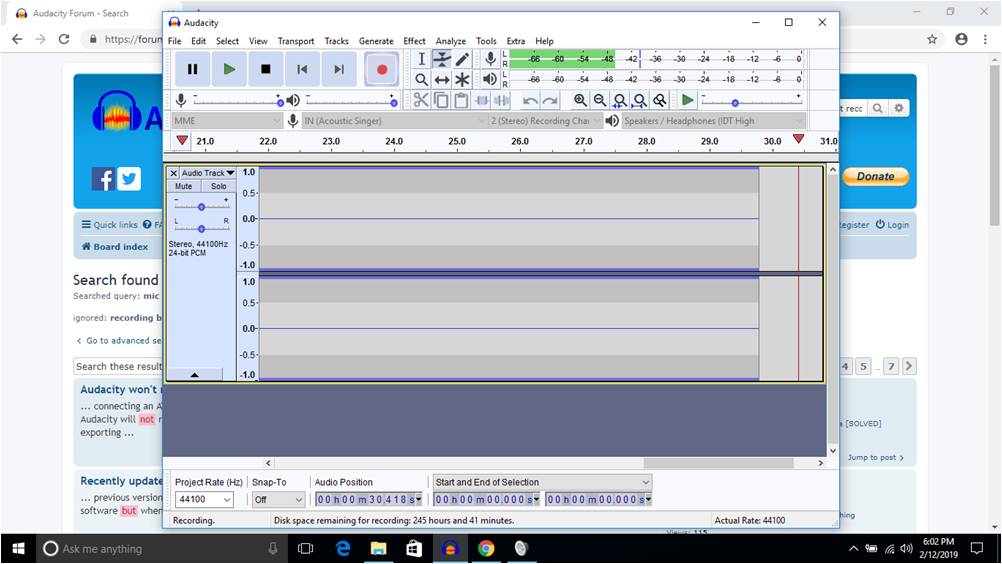
Task: Click the Audio Position time field
Action: pyautogui.click(x=369, y=499)
